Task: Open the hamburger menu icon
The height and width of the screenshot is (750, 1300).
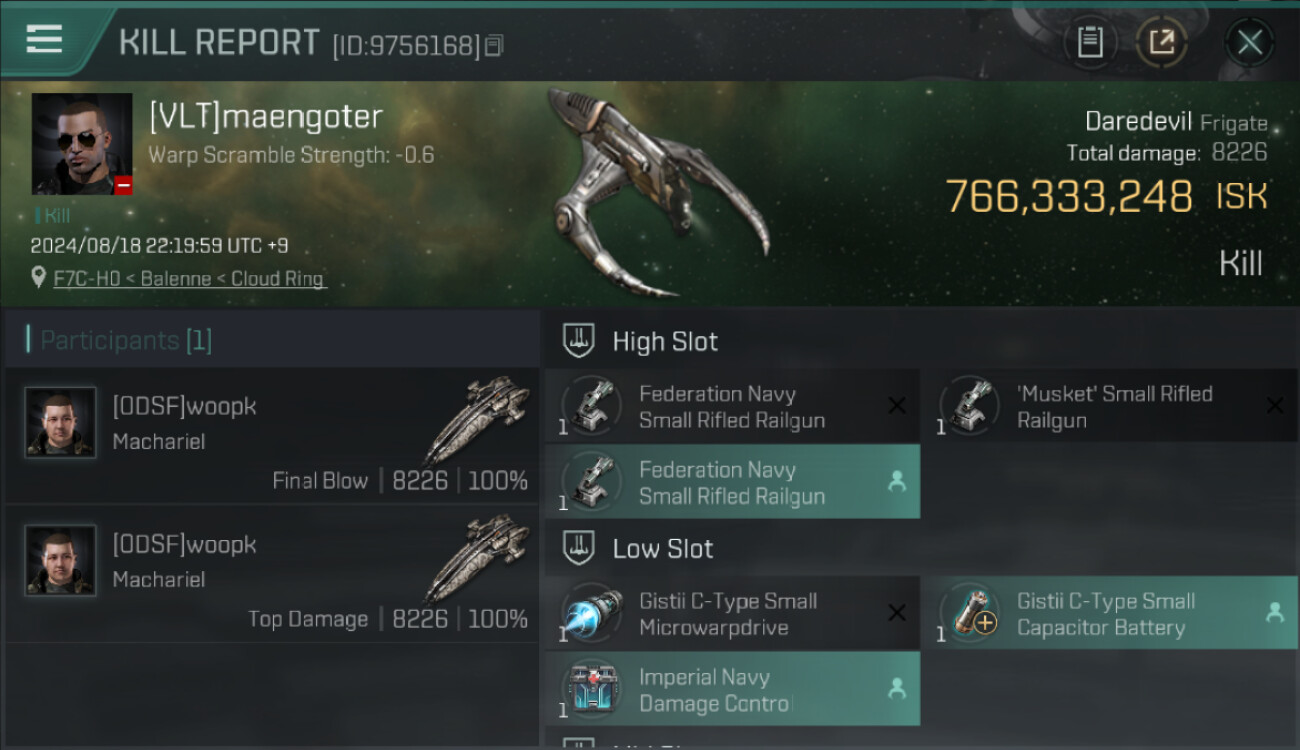Action: pyautogui.click(x=45, y=39)
